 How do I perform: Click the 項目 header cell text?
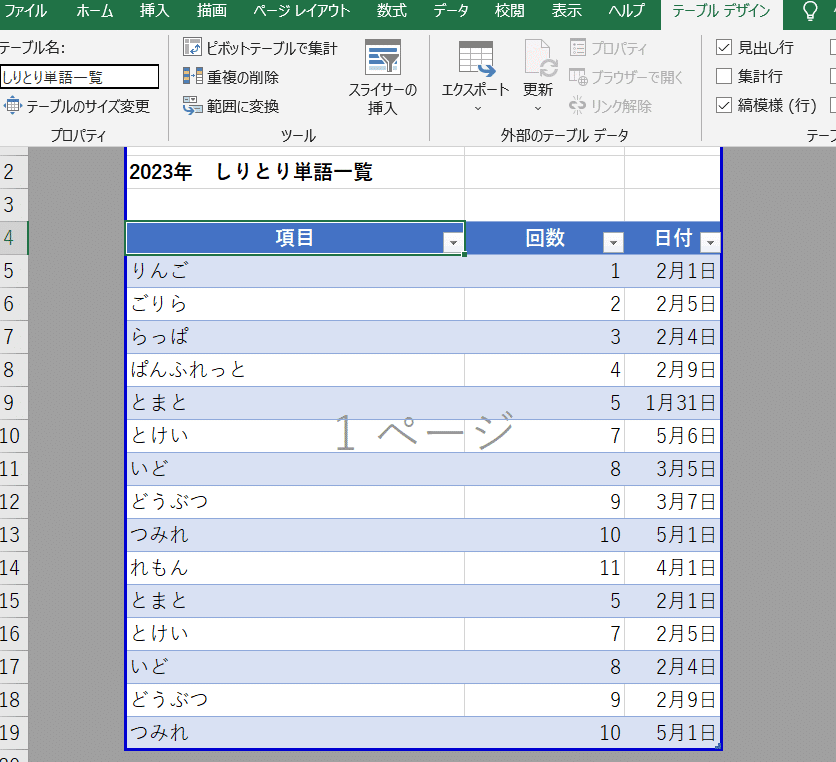tap(294, 237)
